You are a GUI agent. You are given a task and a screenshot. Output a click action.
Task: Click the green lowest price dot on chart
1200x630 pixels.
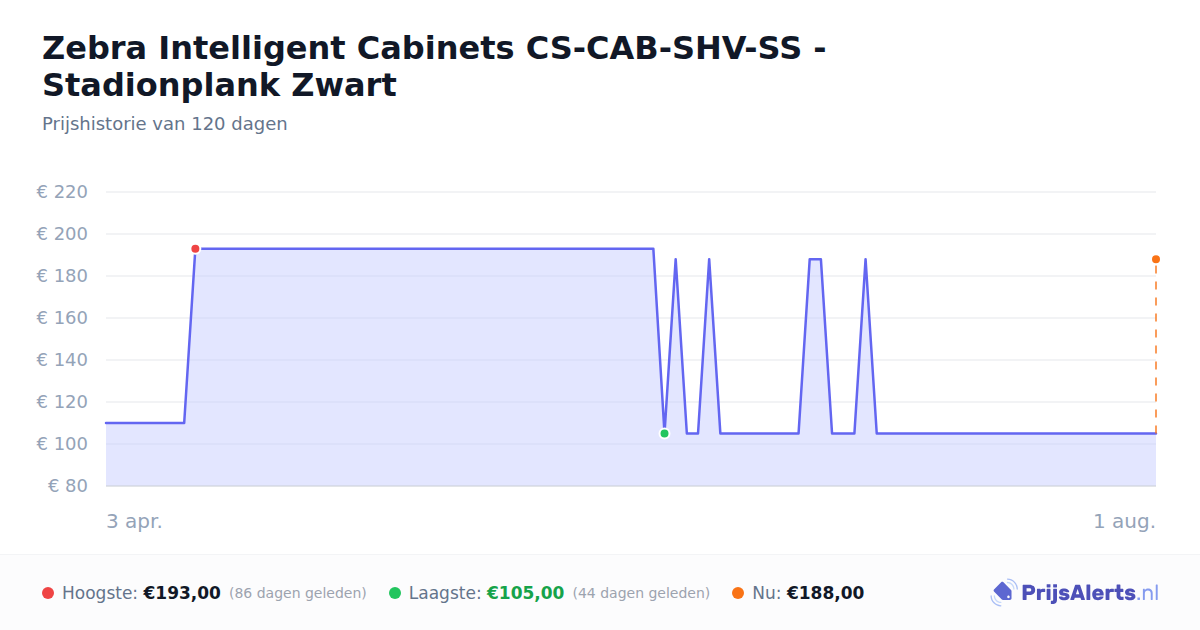tap(664, 433)
